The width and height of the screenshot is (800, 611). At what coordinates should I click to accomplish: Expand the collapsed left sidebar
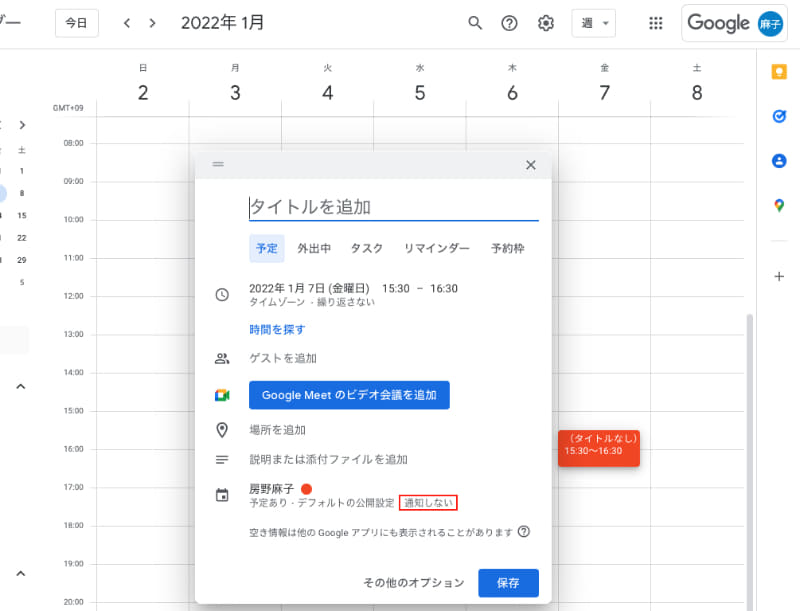tap(20, 125)
